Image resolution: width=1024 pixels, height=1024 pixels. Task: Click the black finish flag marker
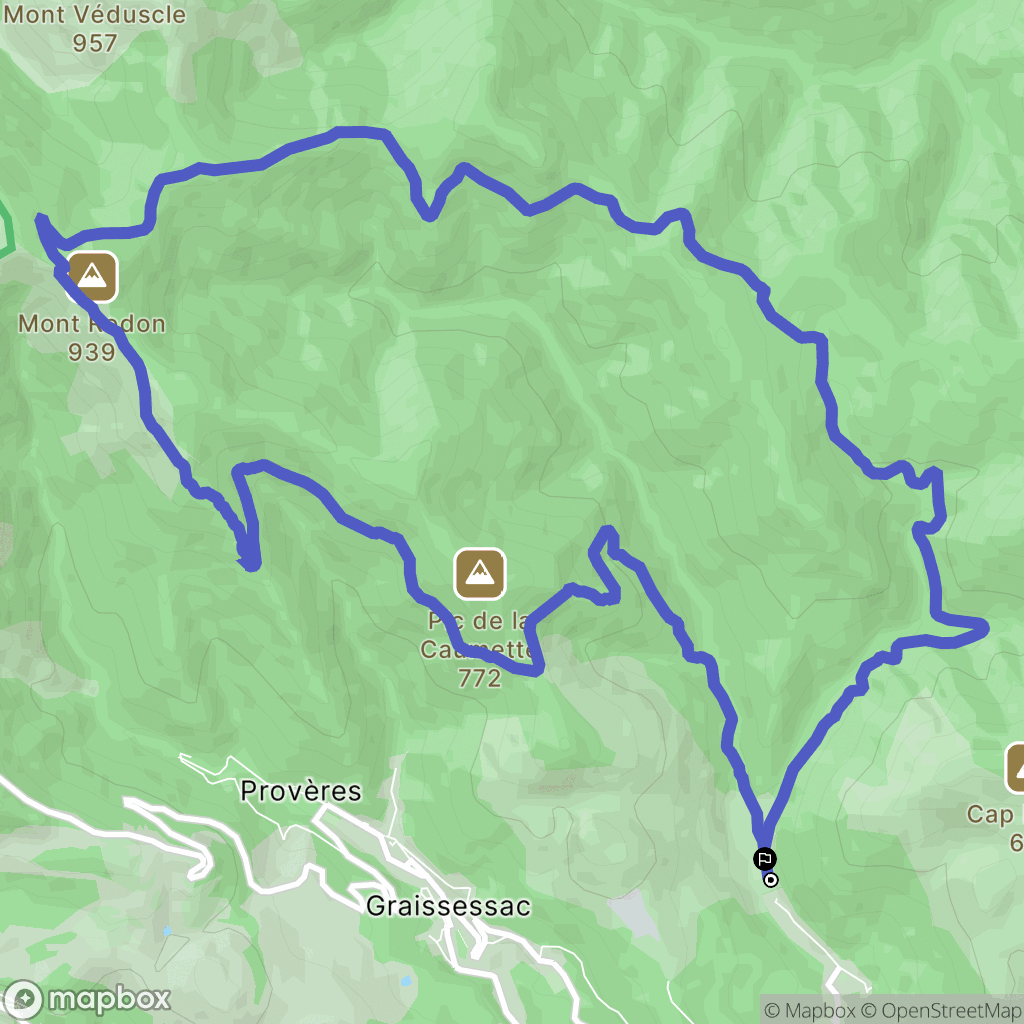[x=765, y=858]
